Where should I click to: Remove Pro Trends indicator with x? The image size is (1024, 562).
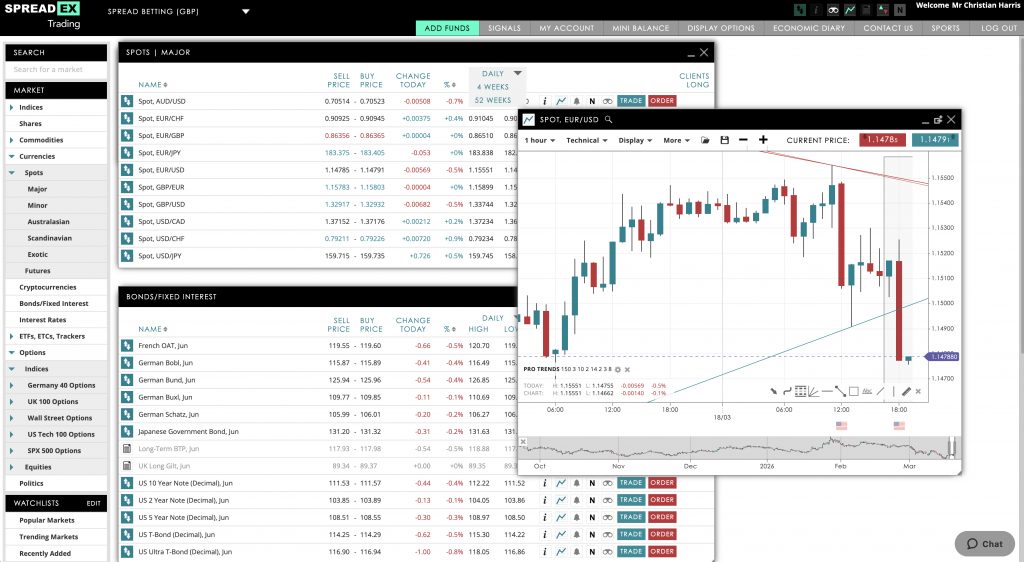(628, 369)
